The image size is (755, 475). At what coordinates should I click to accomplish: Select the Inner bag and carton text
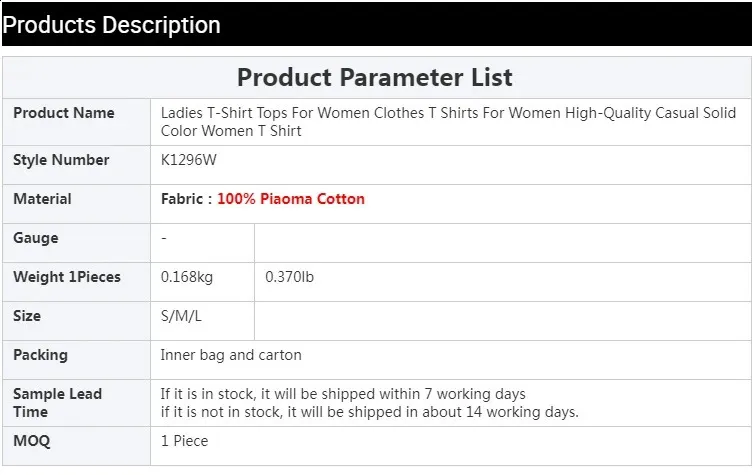pos(231,355)
